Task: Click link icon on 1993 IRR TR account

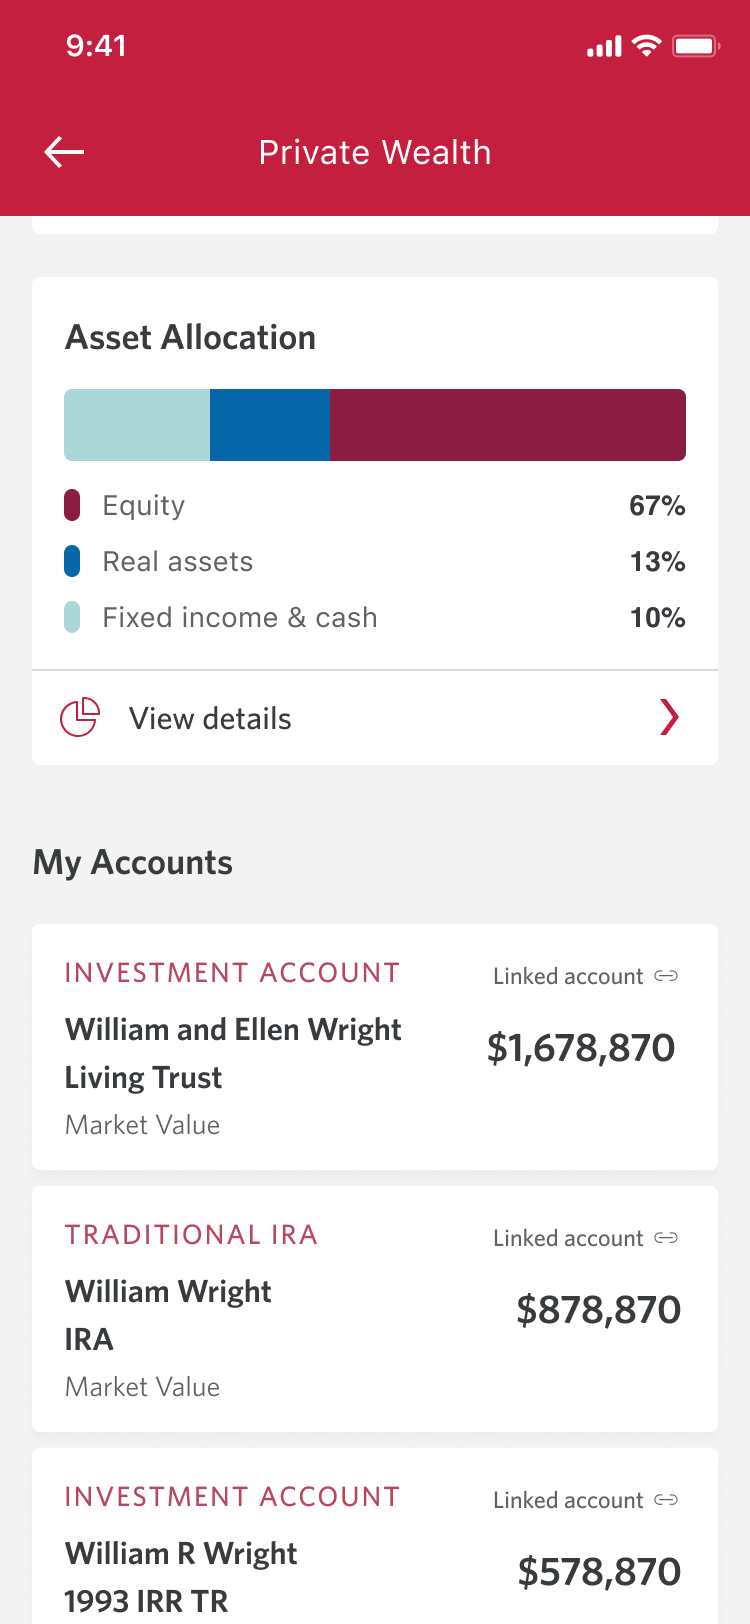Action: click(x=666, y=1500)
